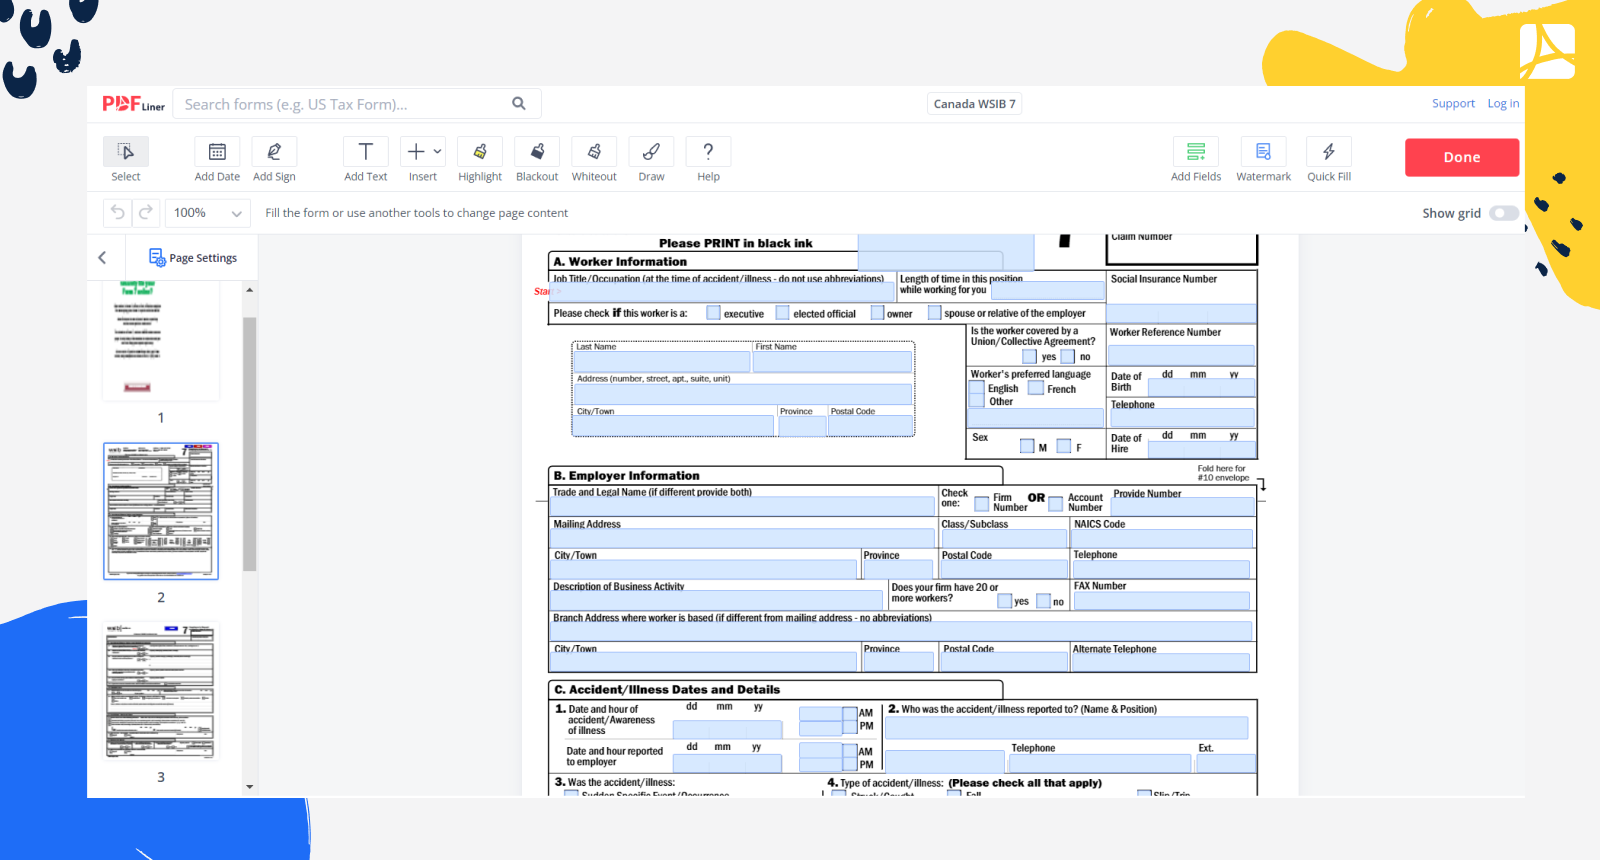Open the Add Fields tool
This screenshot has width=1600, height=860.
click(x=1196, y=152)
